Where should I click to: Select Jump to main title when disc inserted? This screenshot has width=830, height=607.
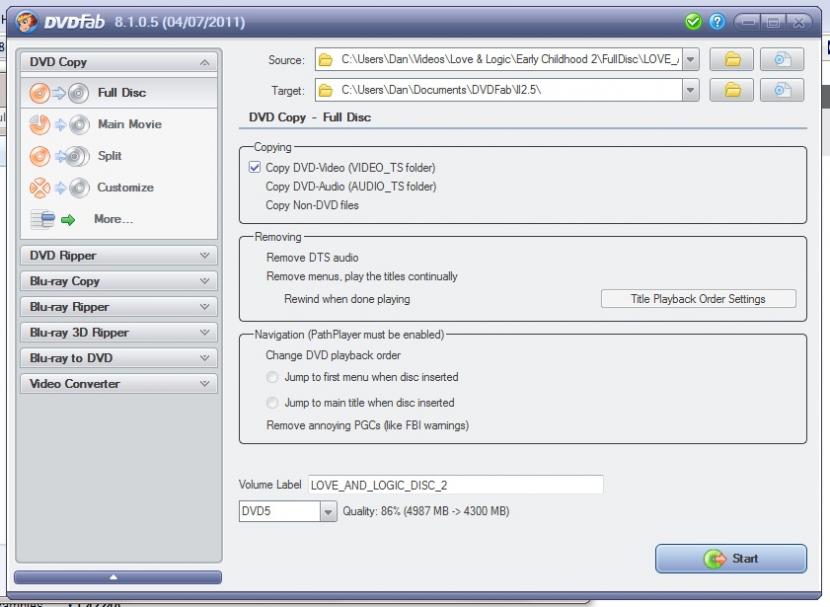click(272, 403)
